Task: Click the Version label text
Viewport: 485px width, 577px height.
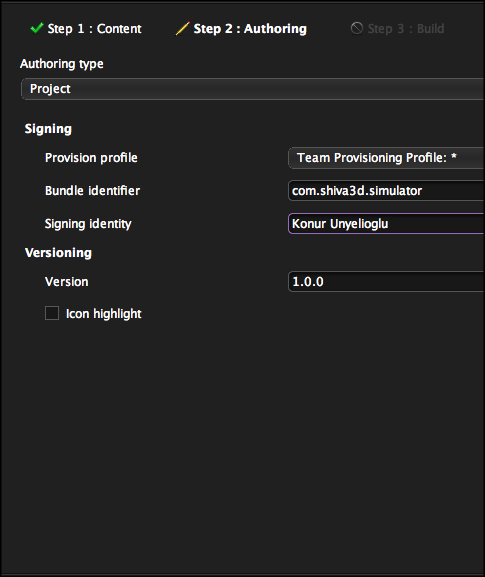Action: (67, 282)
